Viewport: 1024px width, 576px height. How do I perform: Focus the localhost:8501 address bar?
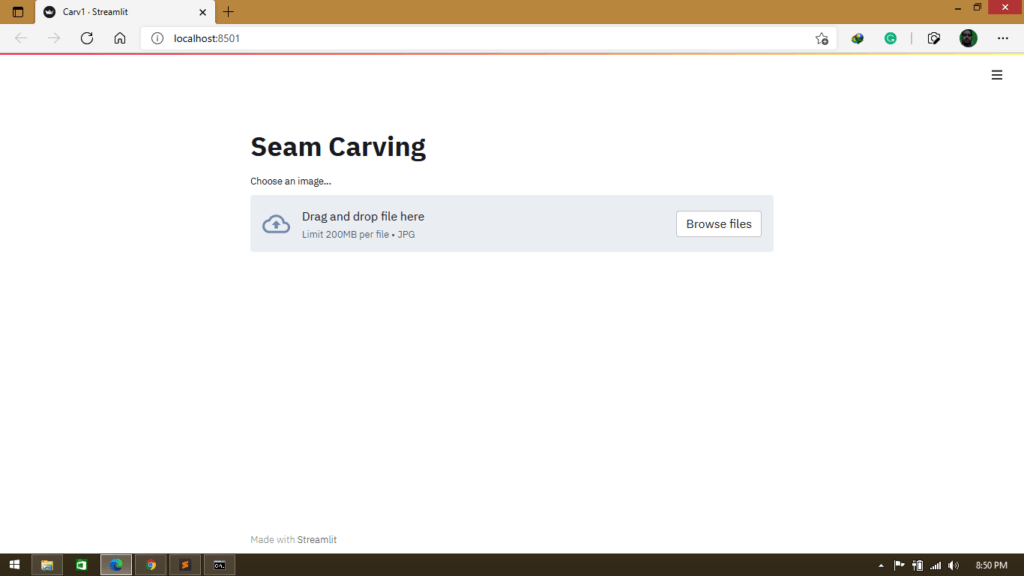480,38
